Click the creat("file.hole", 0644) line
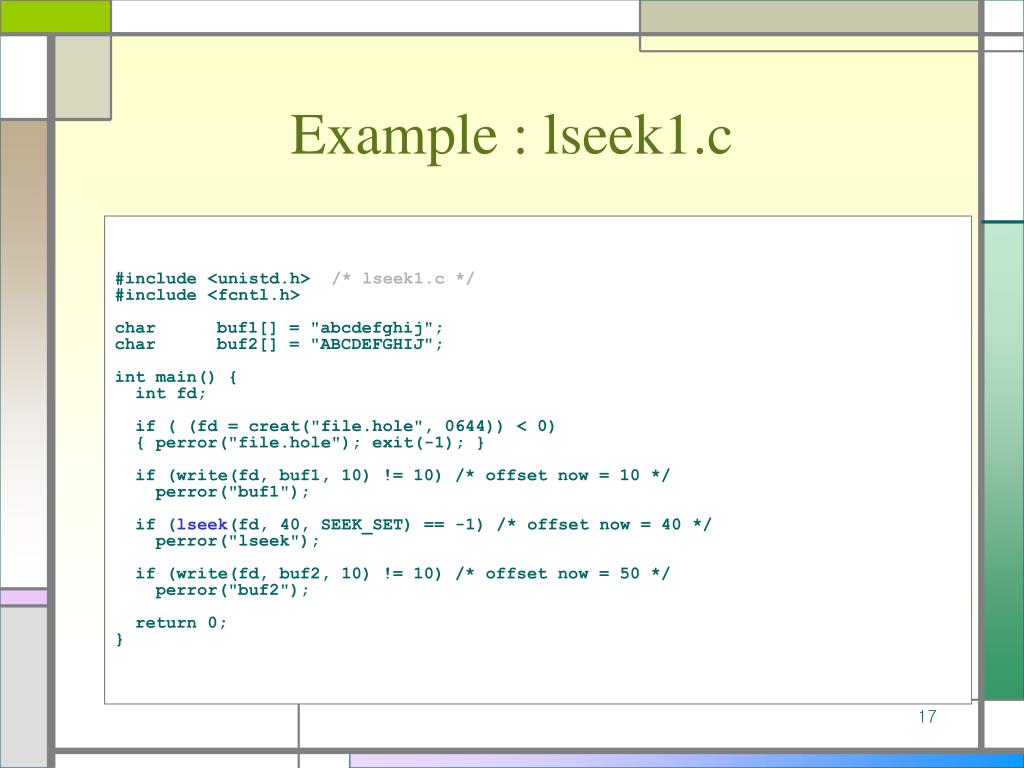 point(345,426)
